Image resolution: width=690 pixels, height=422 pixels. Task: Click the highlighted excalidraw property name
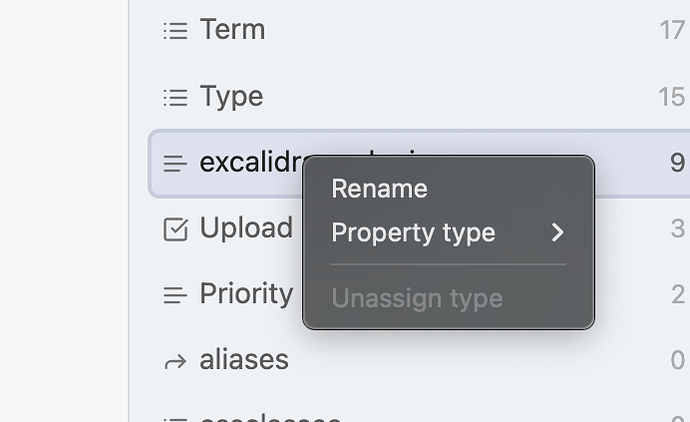(x=251, y=162)
